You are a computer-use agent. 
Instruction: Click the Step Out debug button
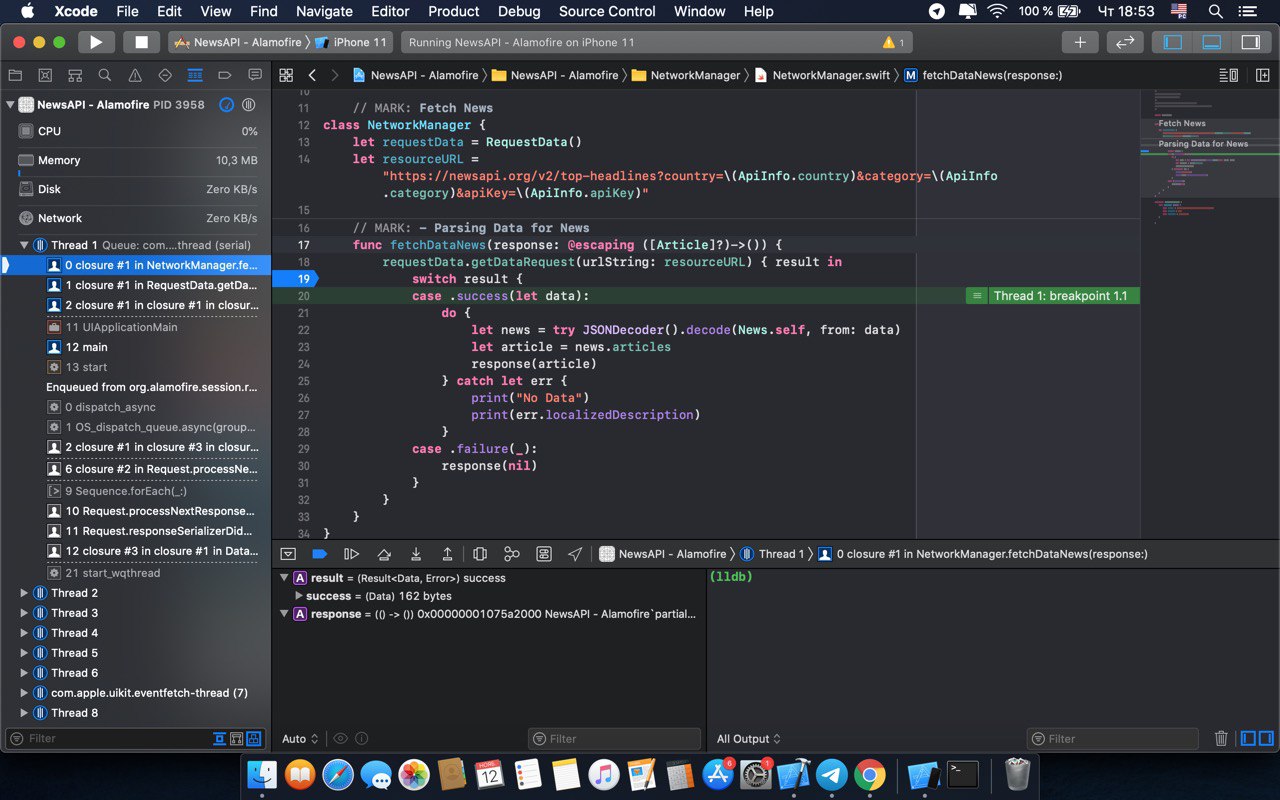coord(447,554)
